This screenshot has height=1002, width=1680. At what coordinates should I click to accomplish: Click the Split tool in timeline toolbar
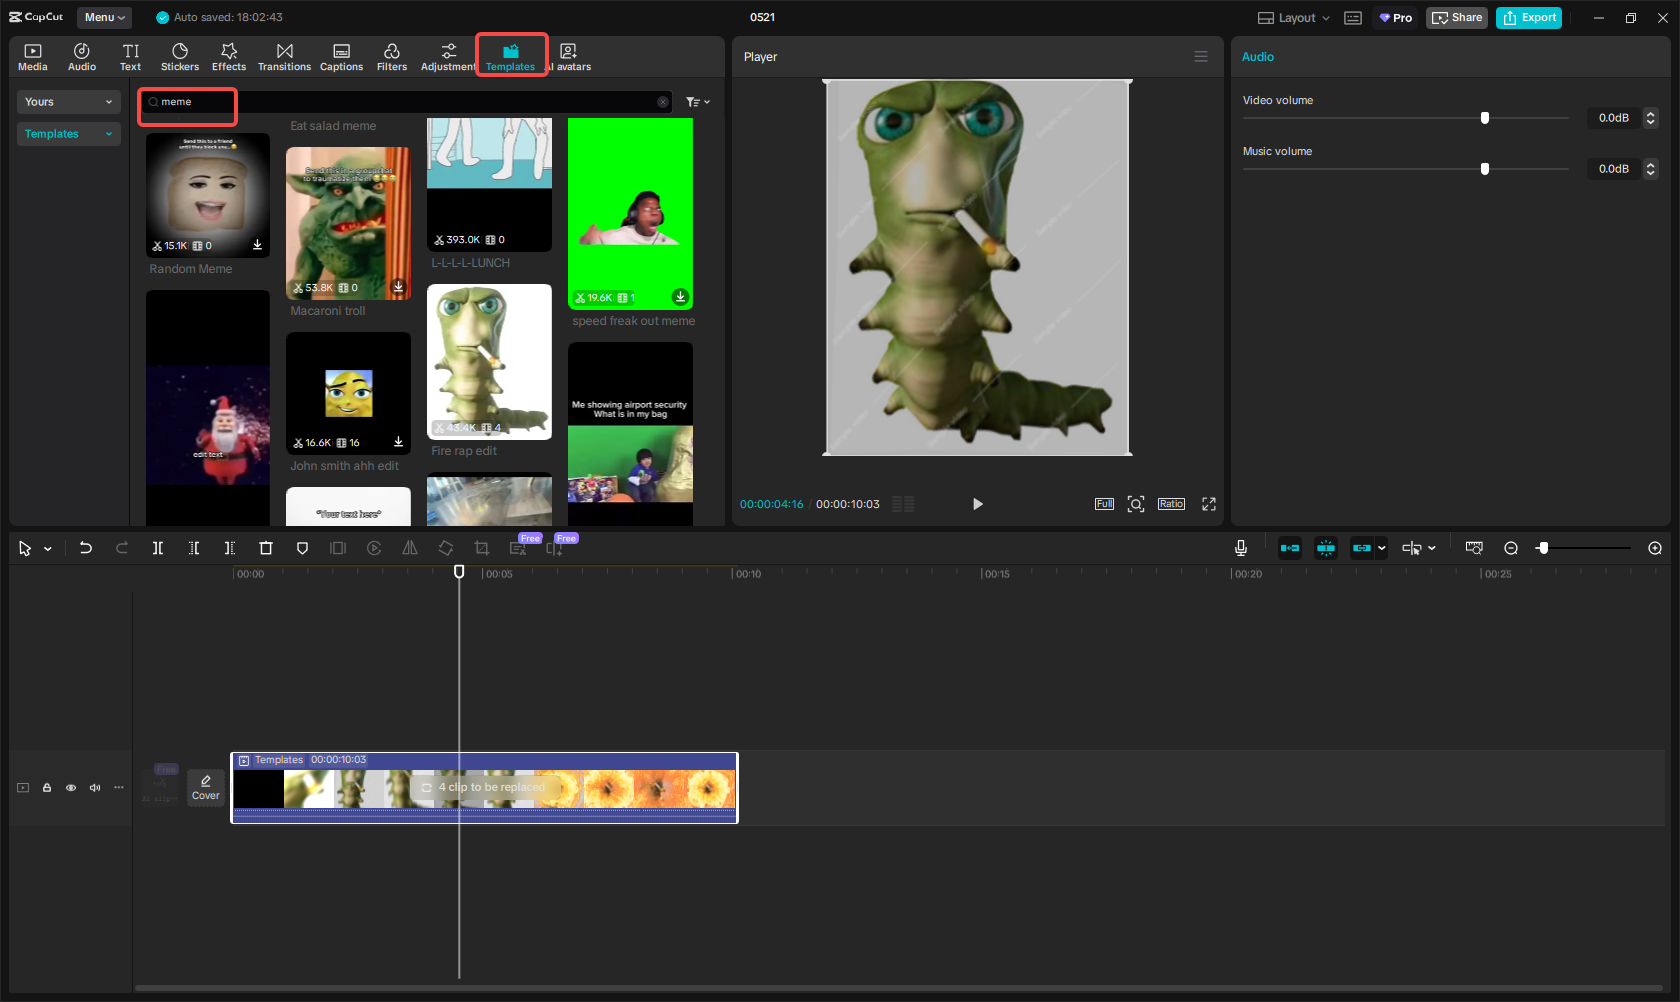coord(158,548)
